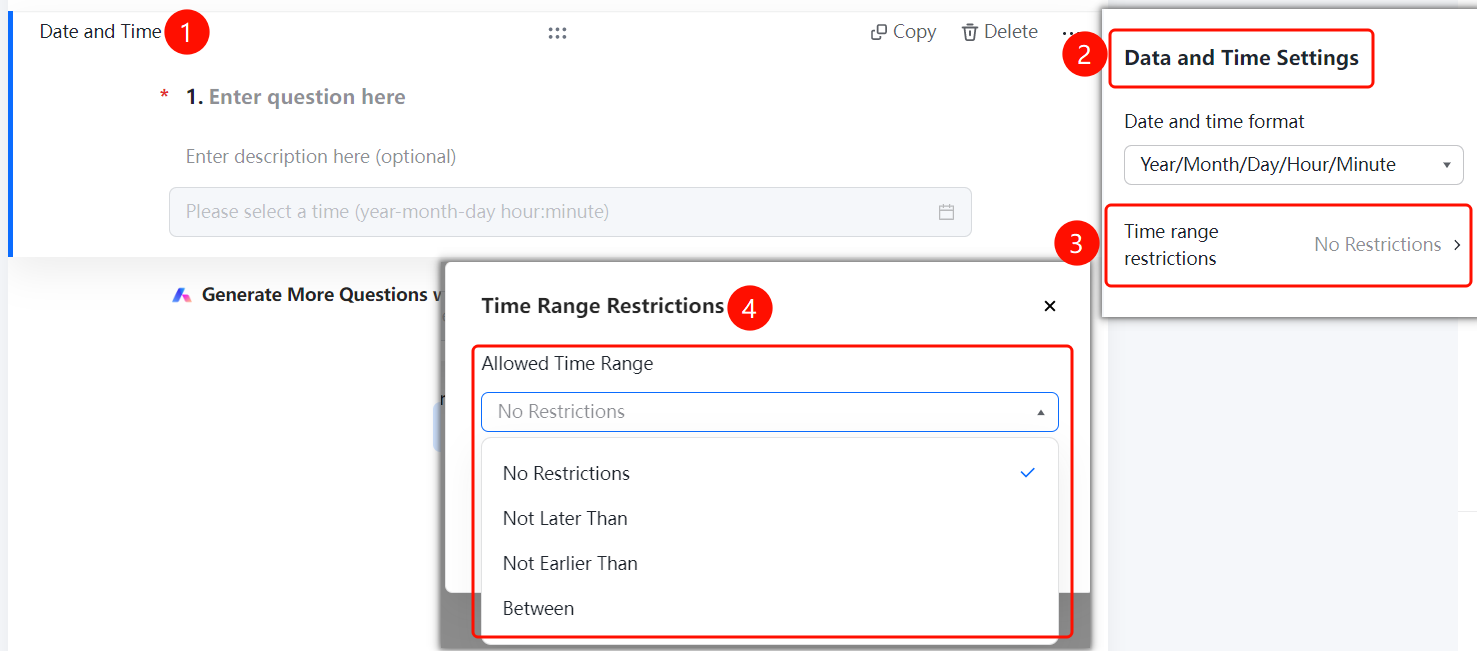
Task: Click the Delete trash icon
Action: pos(969,32)
